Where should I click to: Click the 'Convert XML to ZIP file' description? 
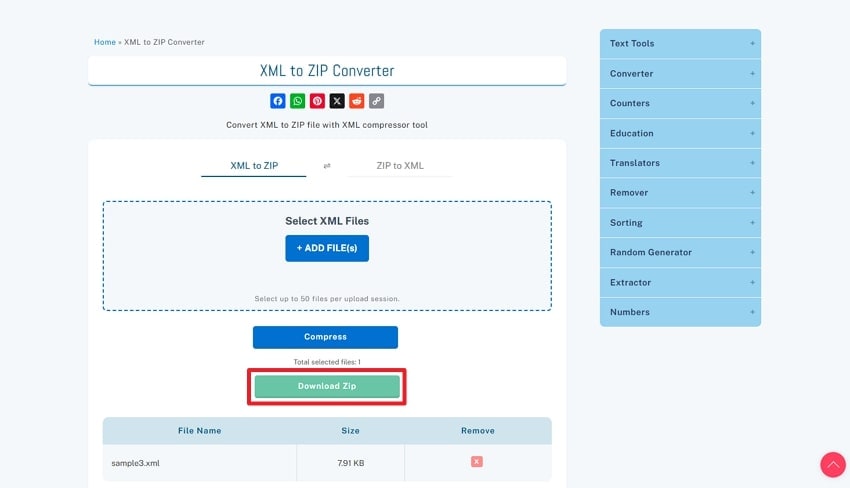[x=327, y=125]
